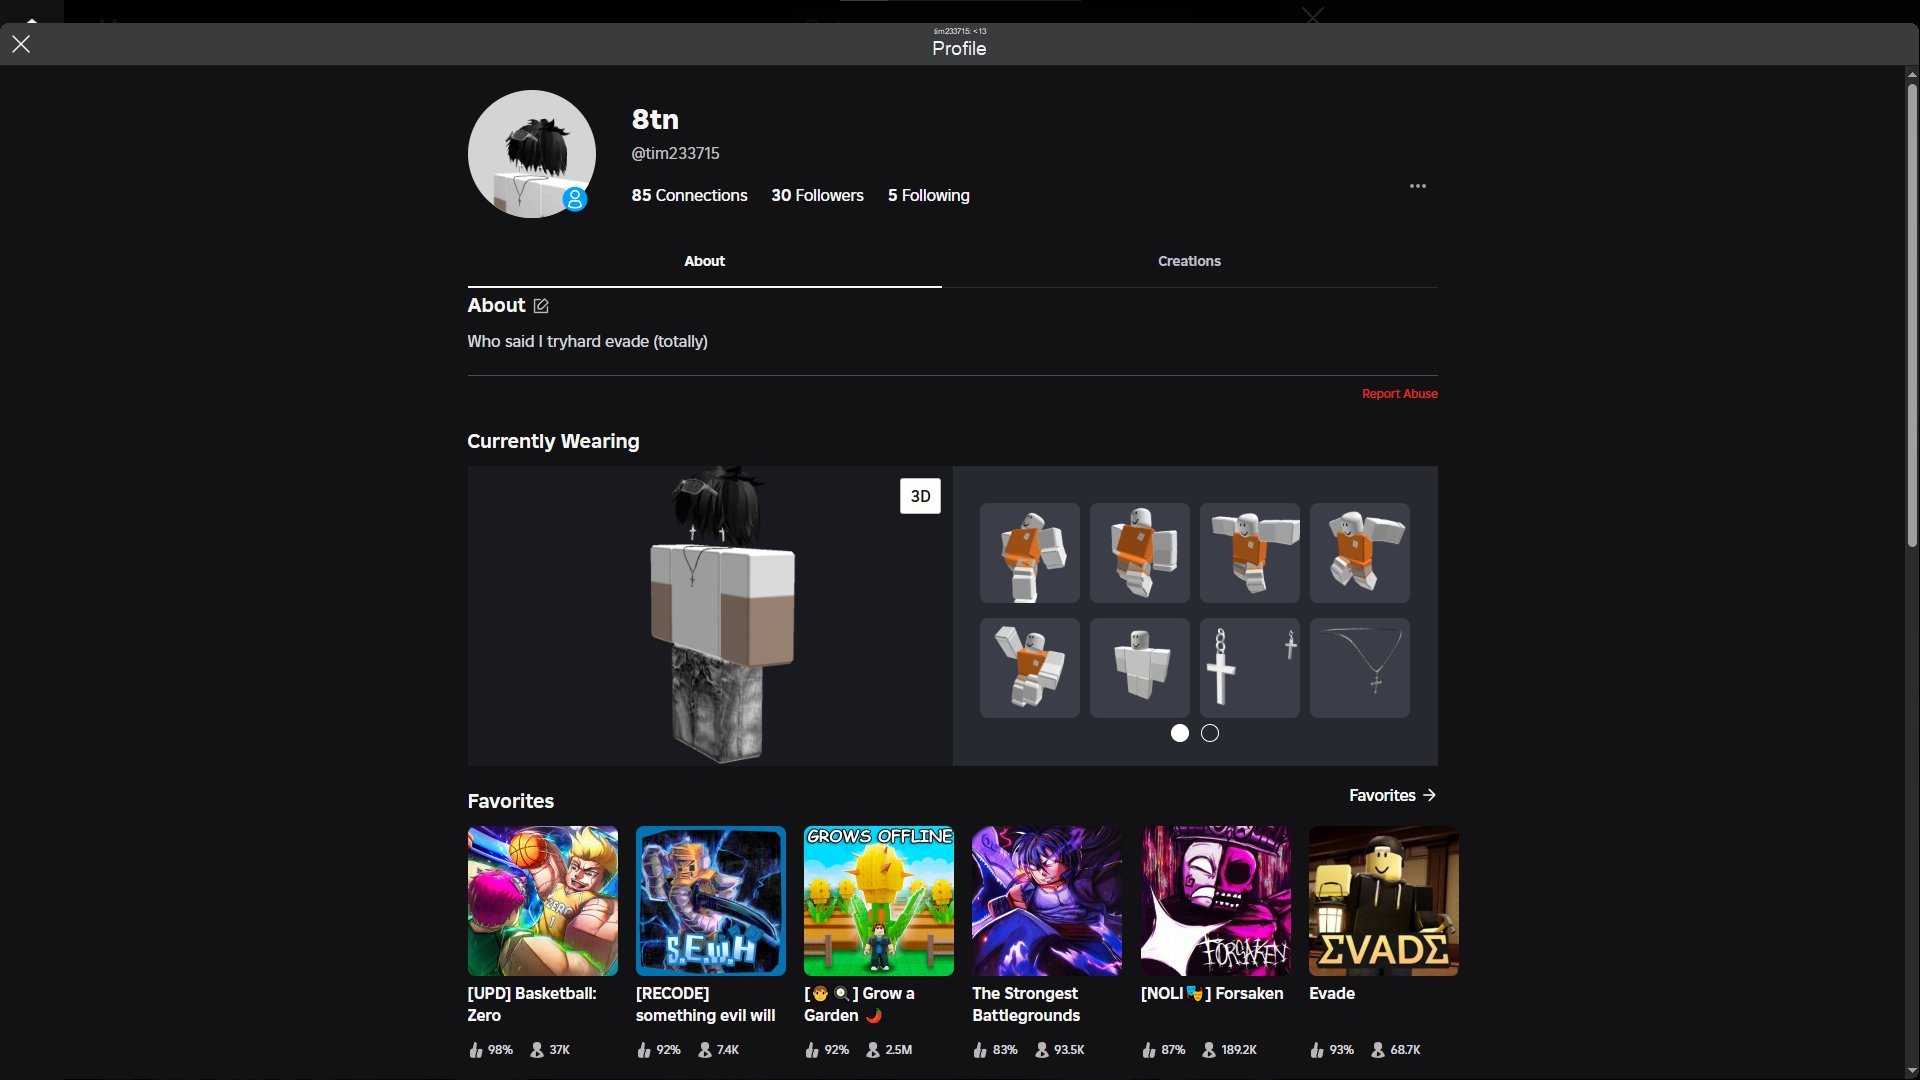
Task: Click the 83% rating under Strongest Battlegrounds
Action: pos(995,1050)
